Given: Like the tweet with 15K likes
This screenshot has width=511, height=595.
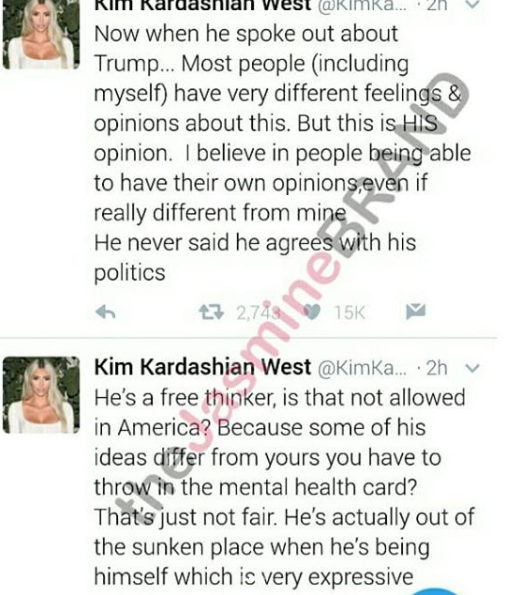Looking at the screenshot, I should [x=312, y=312].
